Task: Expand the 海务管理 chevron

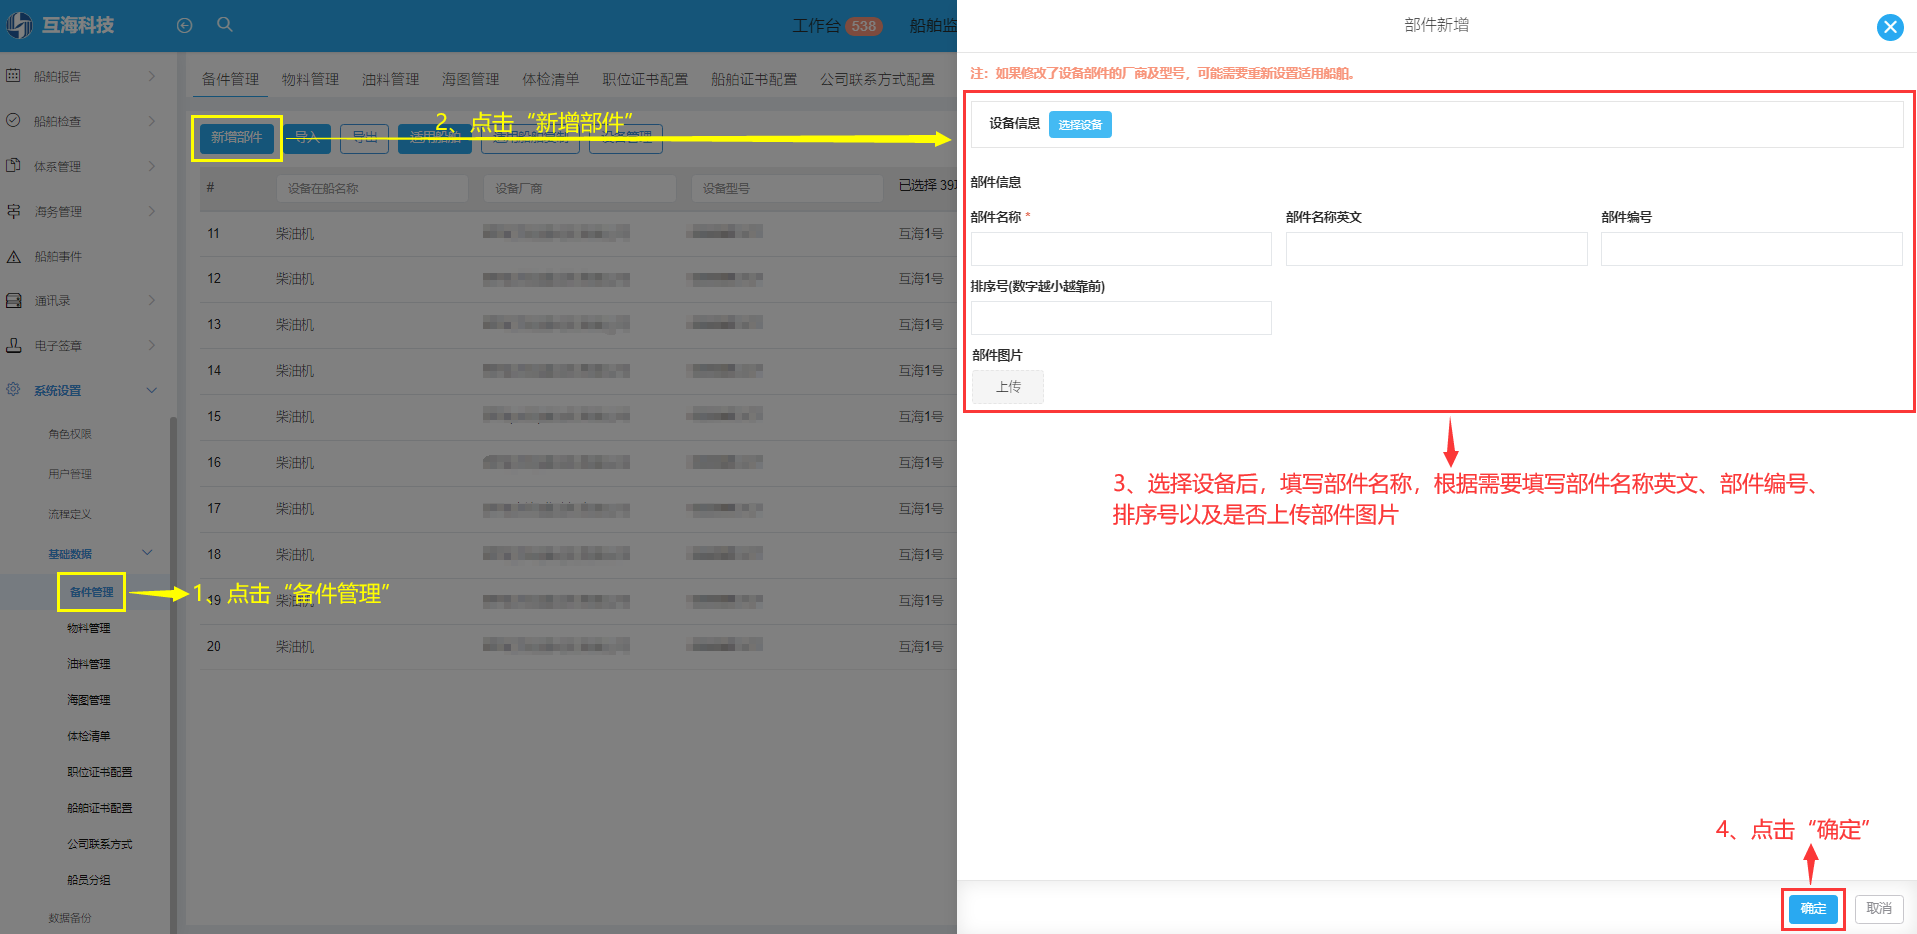Action: [152, 211]
